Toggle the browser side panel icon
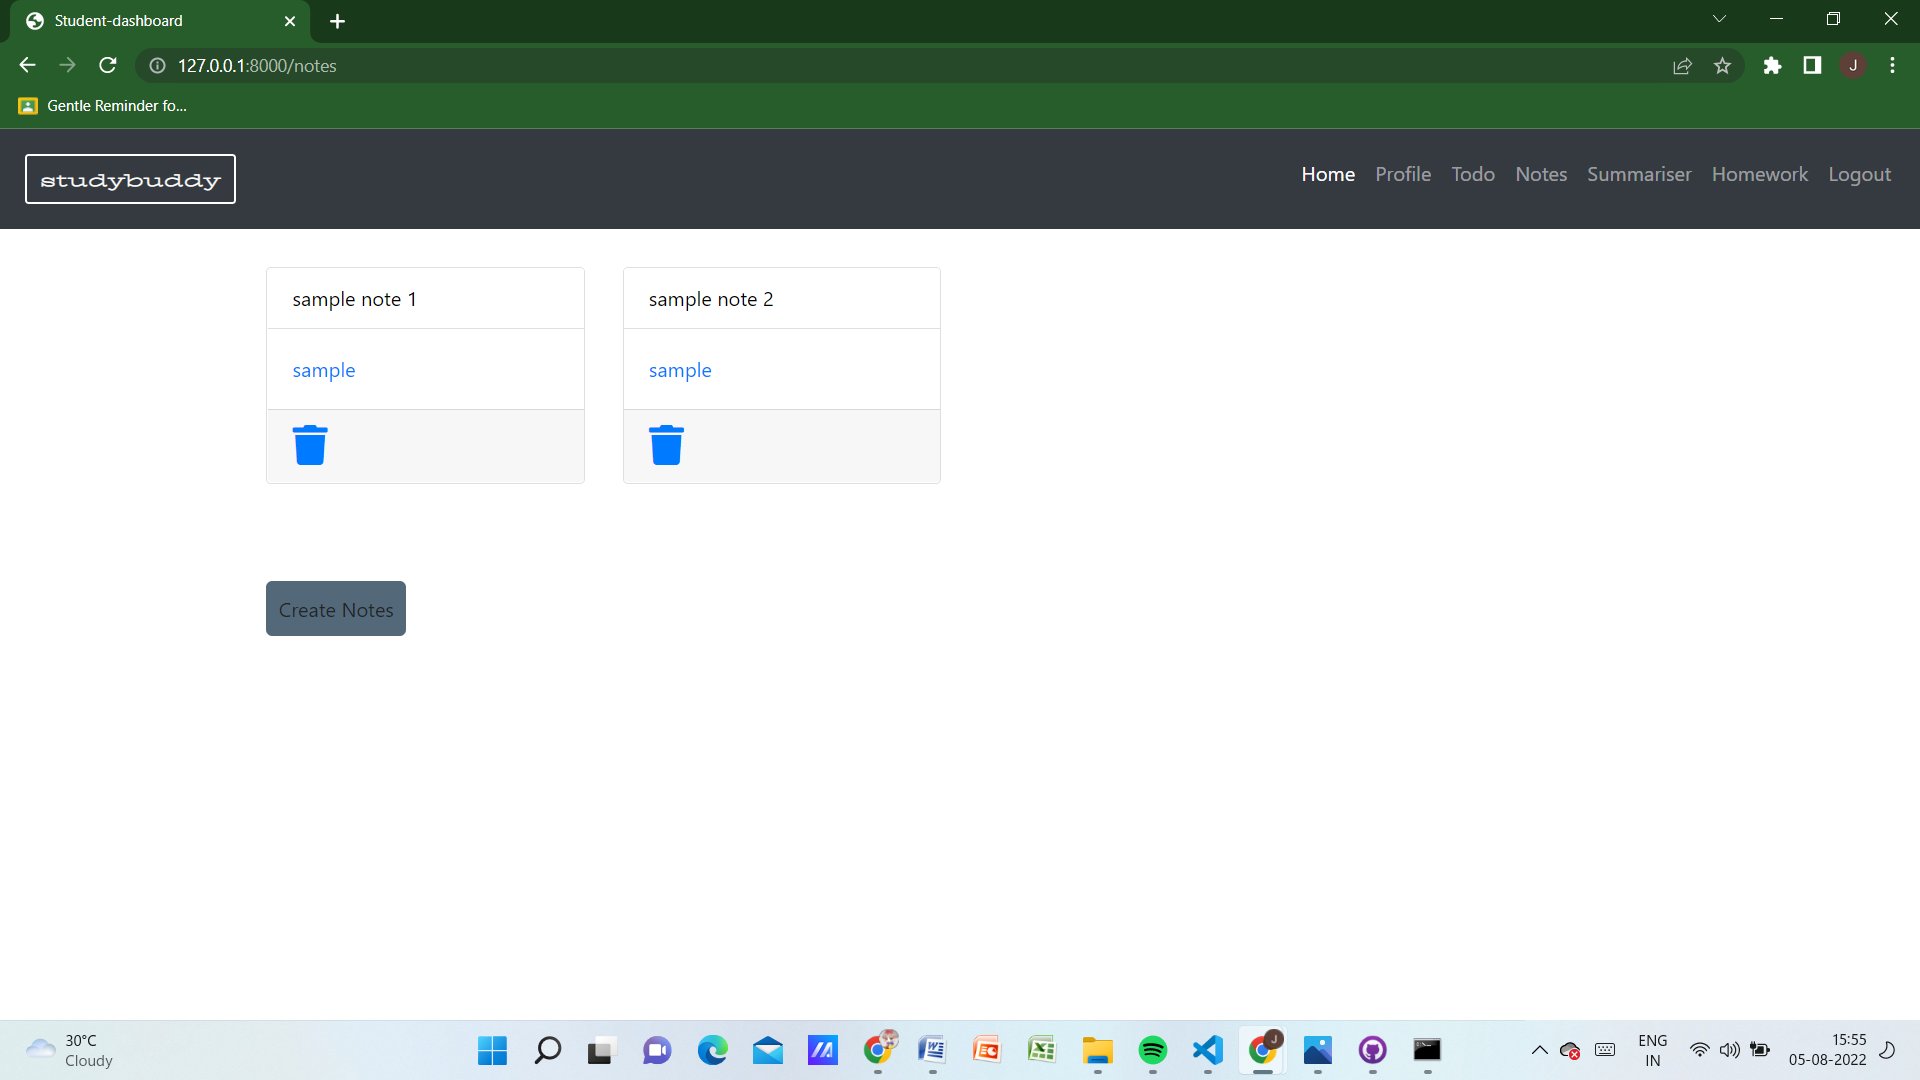The image size is (1920, 1080). (1812, 65)
